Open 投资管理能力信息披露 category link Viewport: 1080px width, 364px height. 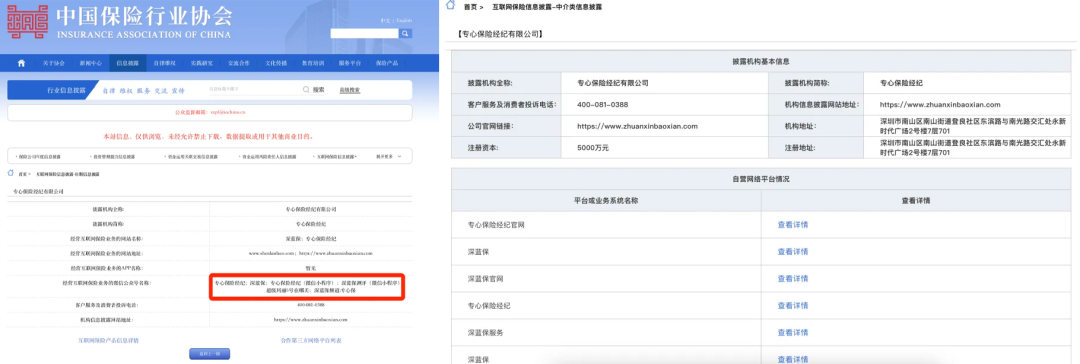pos(114,157)
